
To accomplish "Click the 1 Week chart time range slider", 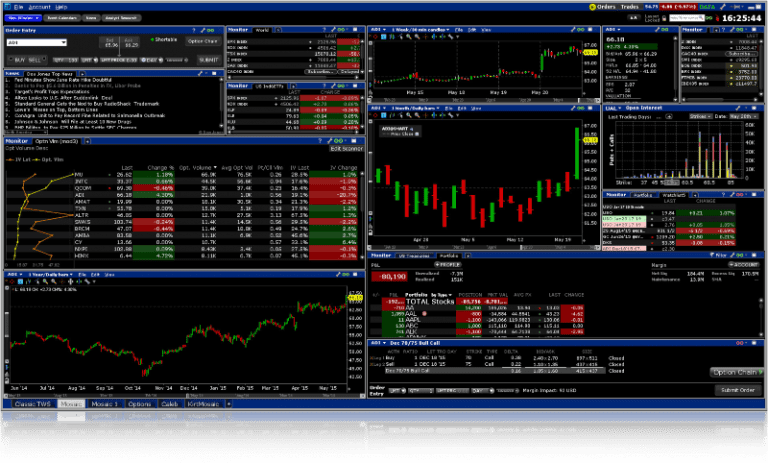I will point(484,100).
